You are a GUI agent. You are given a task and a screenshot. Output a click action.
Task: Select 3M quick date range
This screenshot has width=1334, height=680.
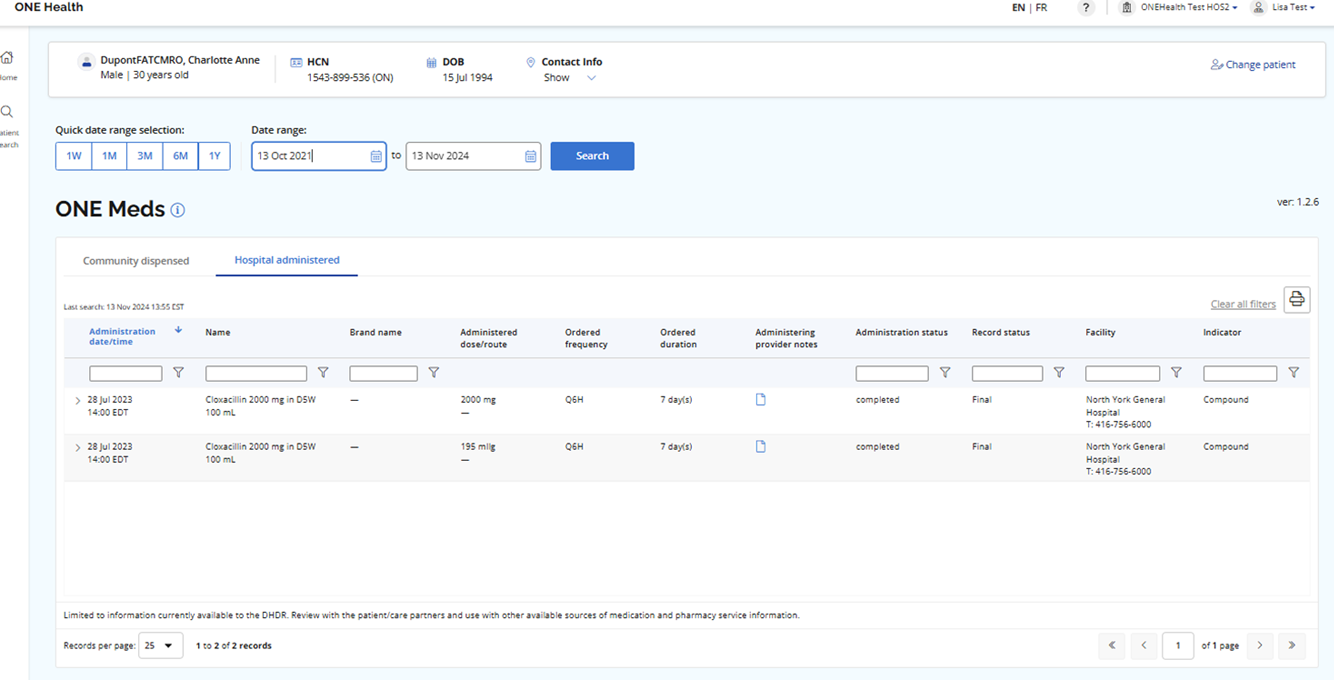[x=145, y=156]
